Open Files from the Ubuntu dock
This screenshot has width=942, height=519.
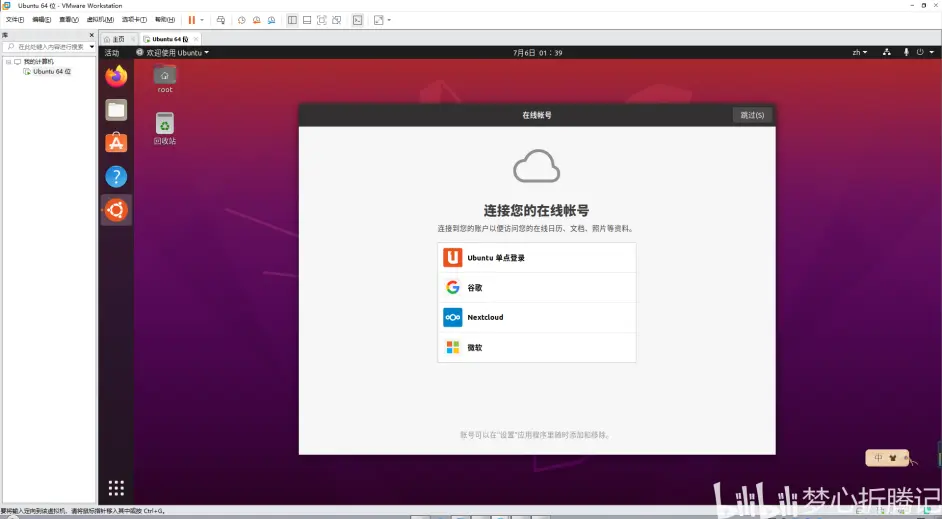(116, 110)
